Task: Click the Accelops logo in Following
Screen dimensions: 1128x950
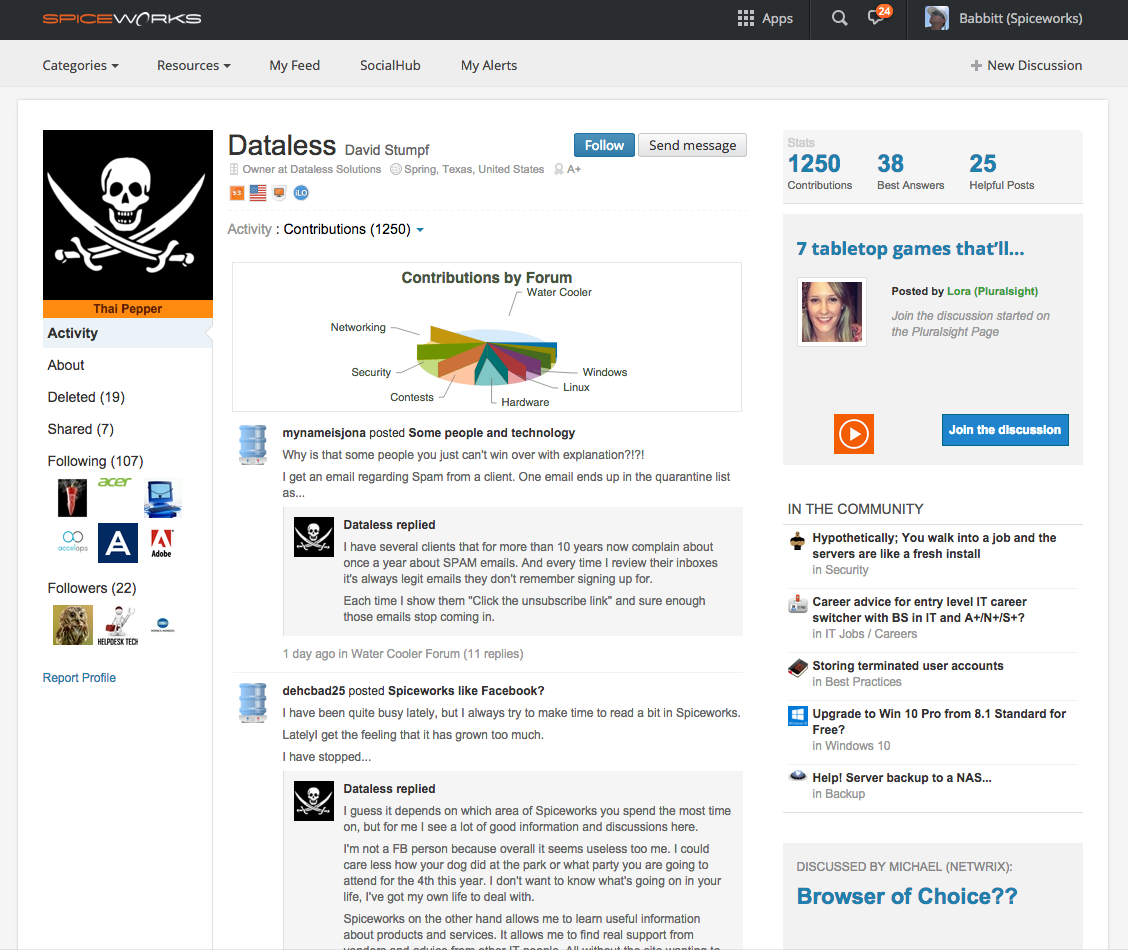Action: click(73, 541)
